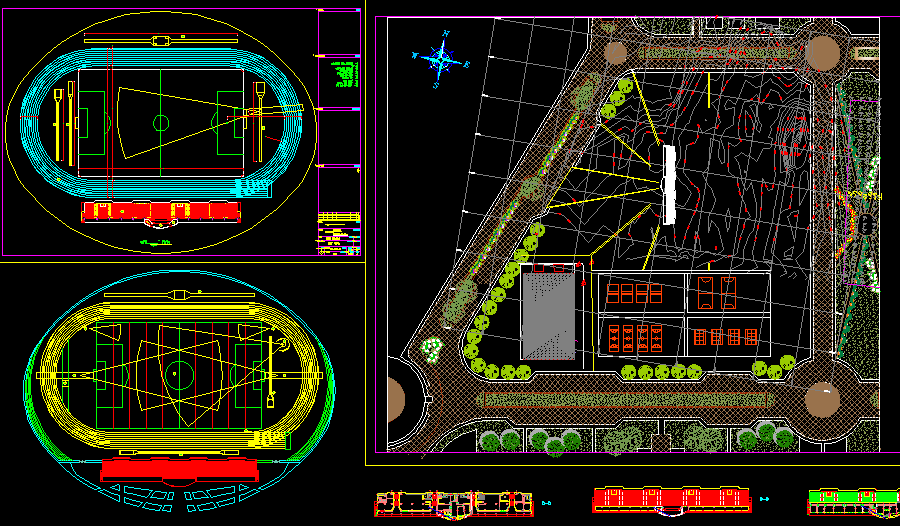Image resolution: width=900 pixels, height=526 pixels.
Task: Select the white elongated block in site plan center
Action: click(669, 184)
